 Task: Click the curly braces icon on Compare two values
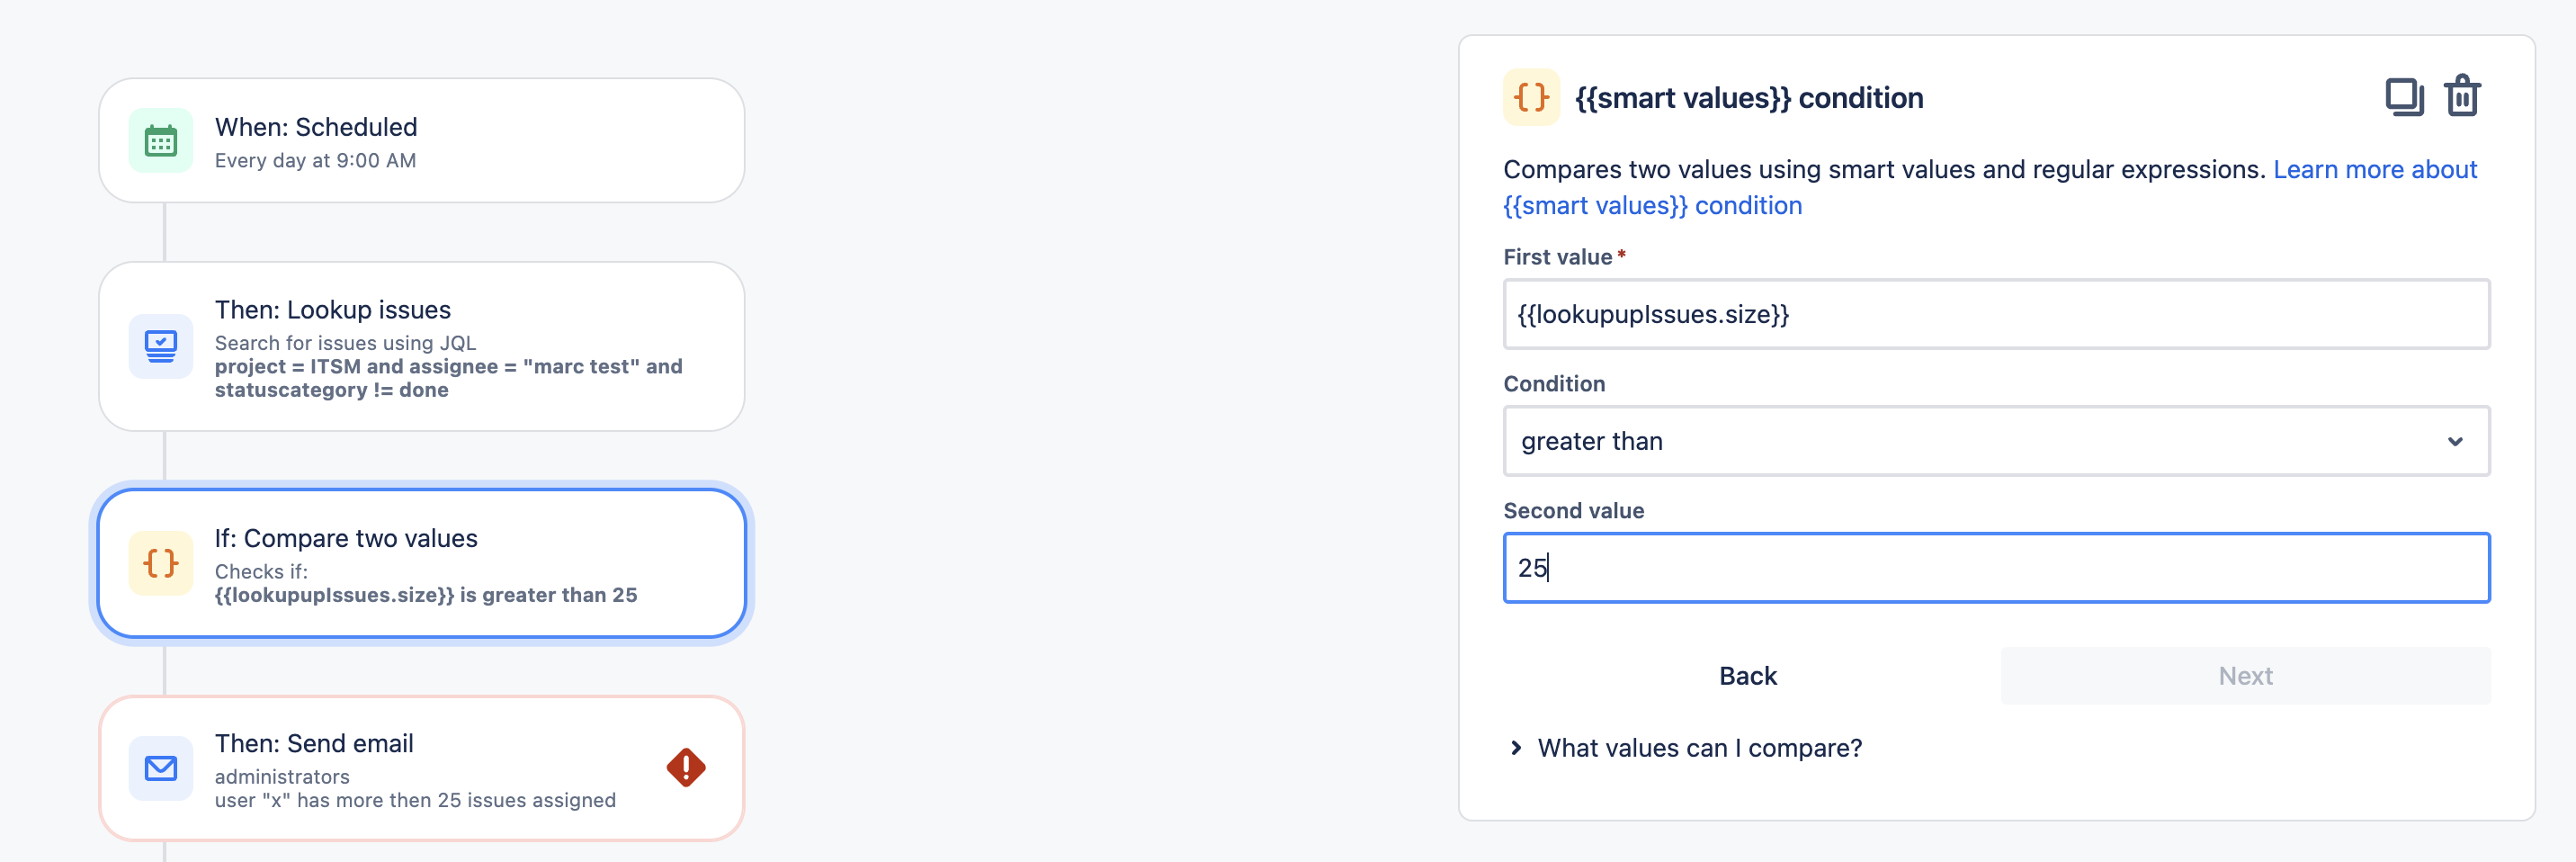click(160, 563)
